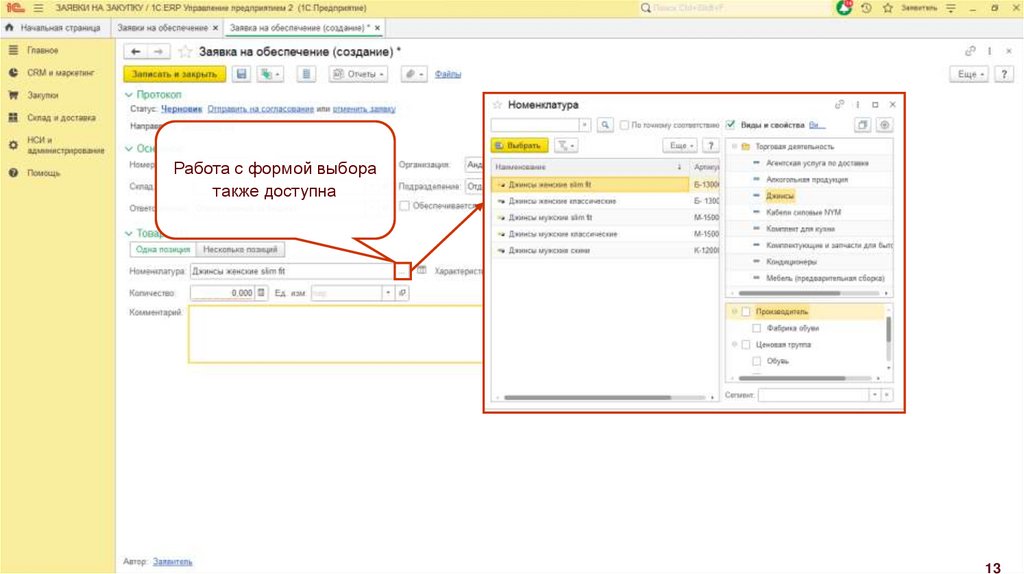Select the Джинсы мужские классические row
The image size is (1024, 574).
click(x=562, y=233)
